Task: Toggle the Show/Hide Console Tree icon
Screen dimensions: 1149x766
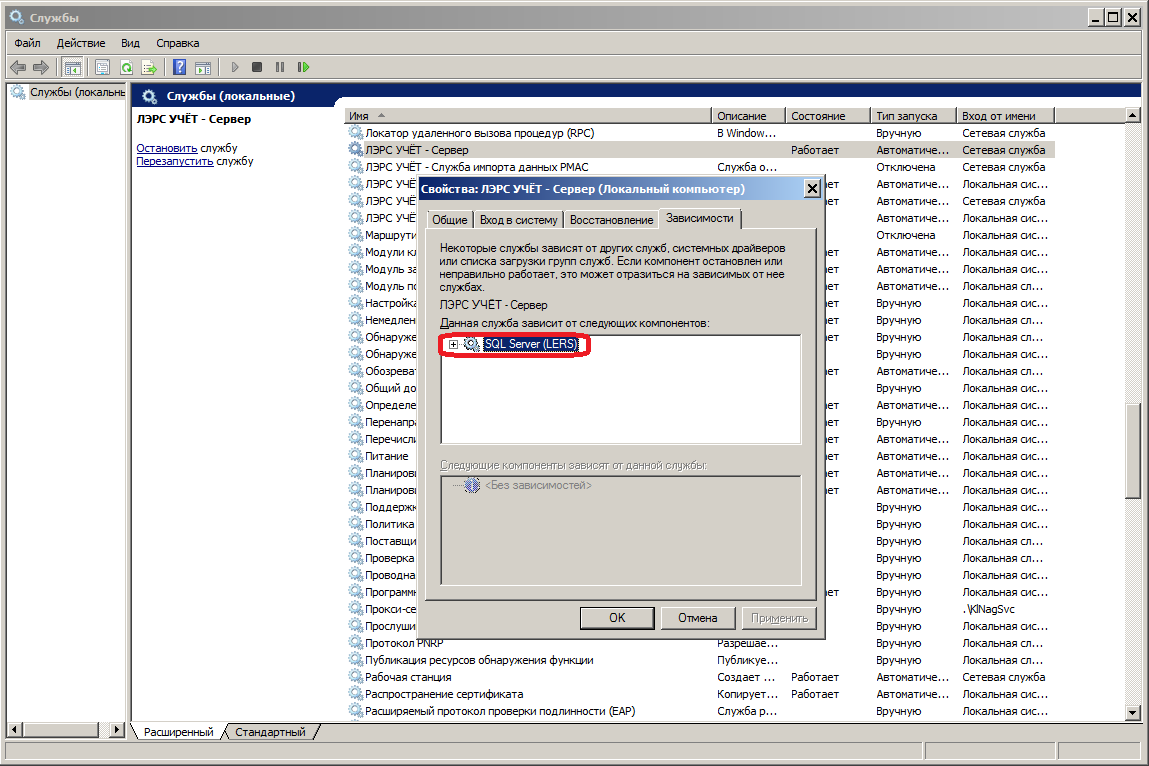Action: coord(72,67)
